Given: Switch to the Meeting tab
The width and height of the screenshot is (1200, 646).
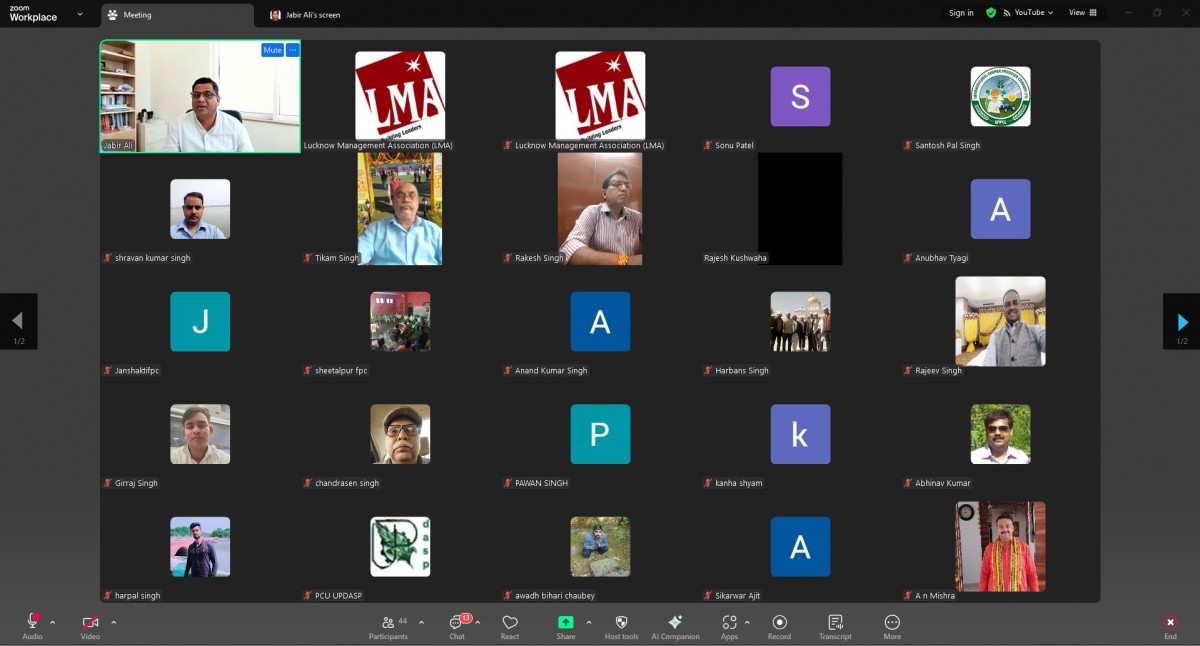Looking at the screenshot, I should tap(137, 15).
